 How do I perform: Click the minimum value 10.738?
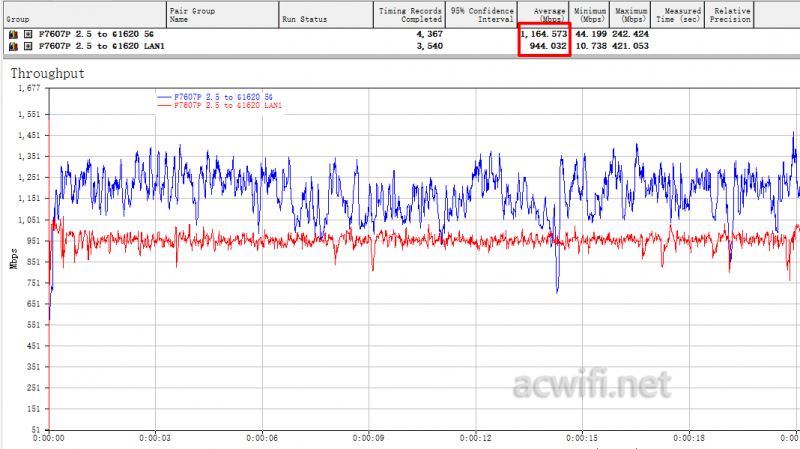591,46
